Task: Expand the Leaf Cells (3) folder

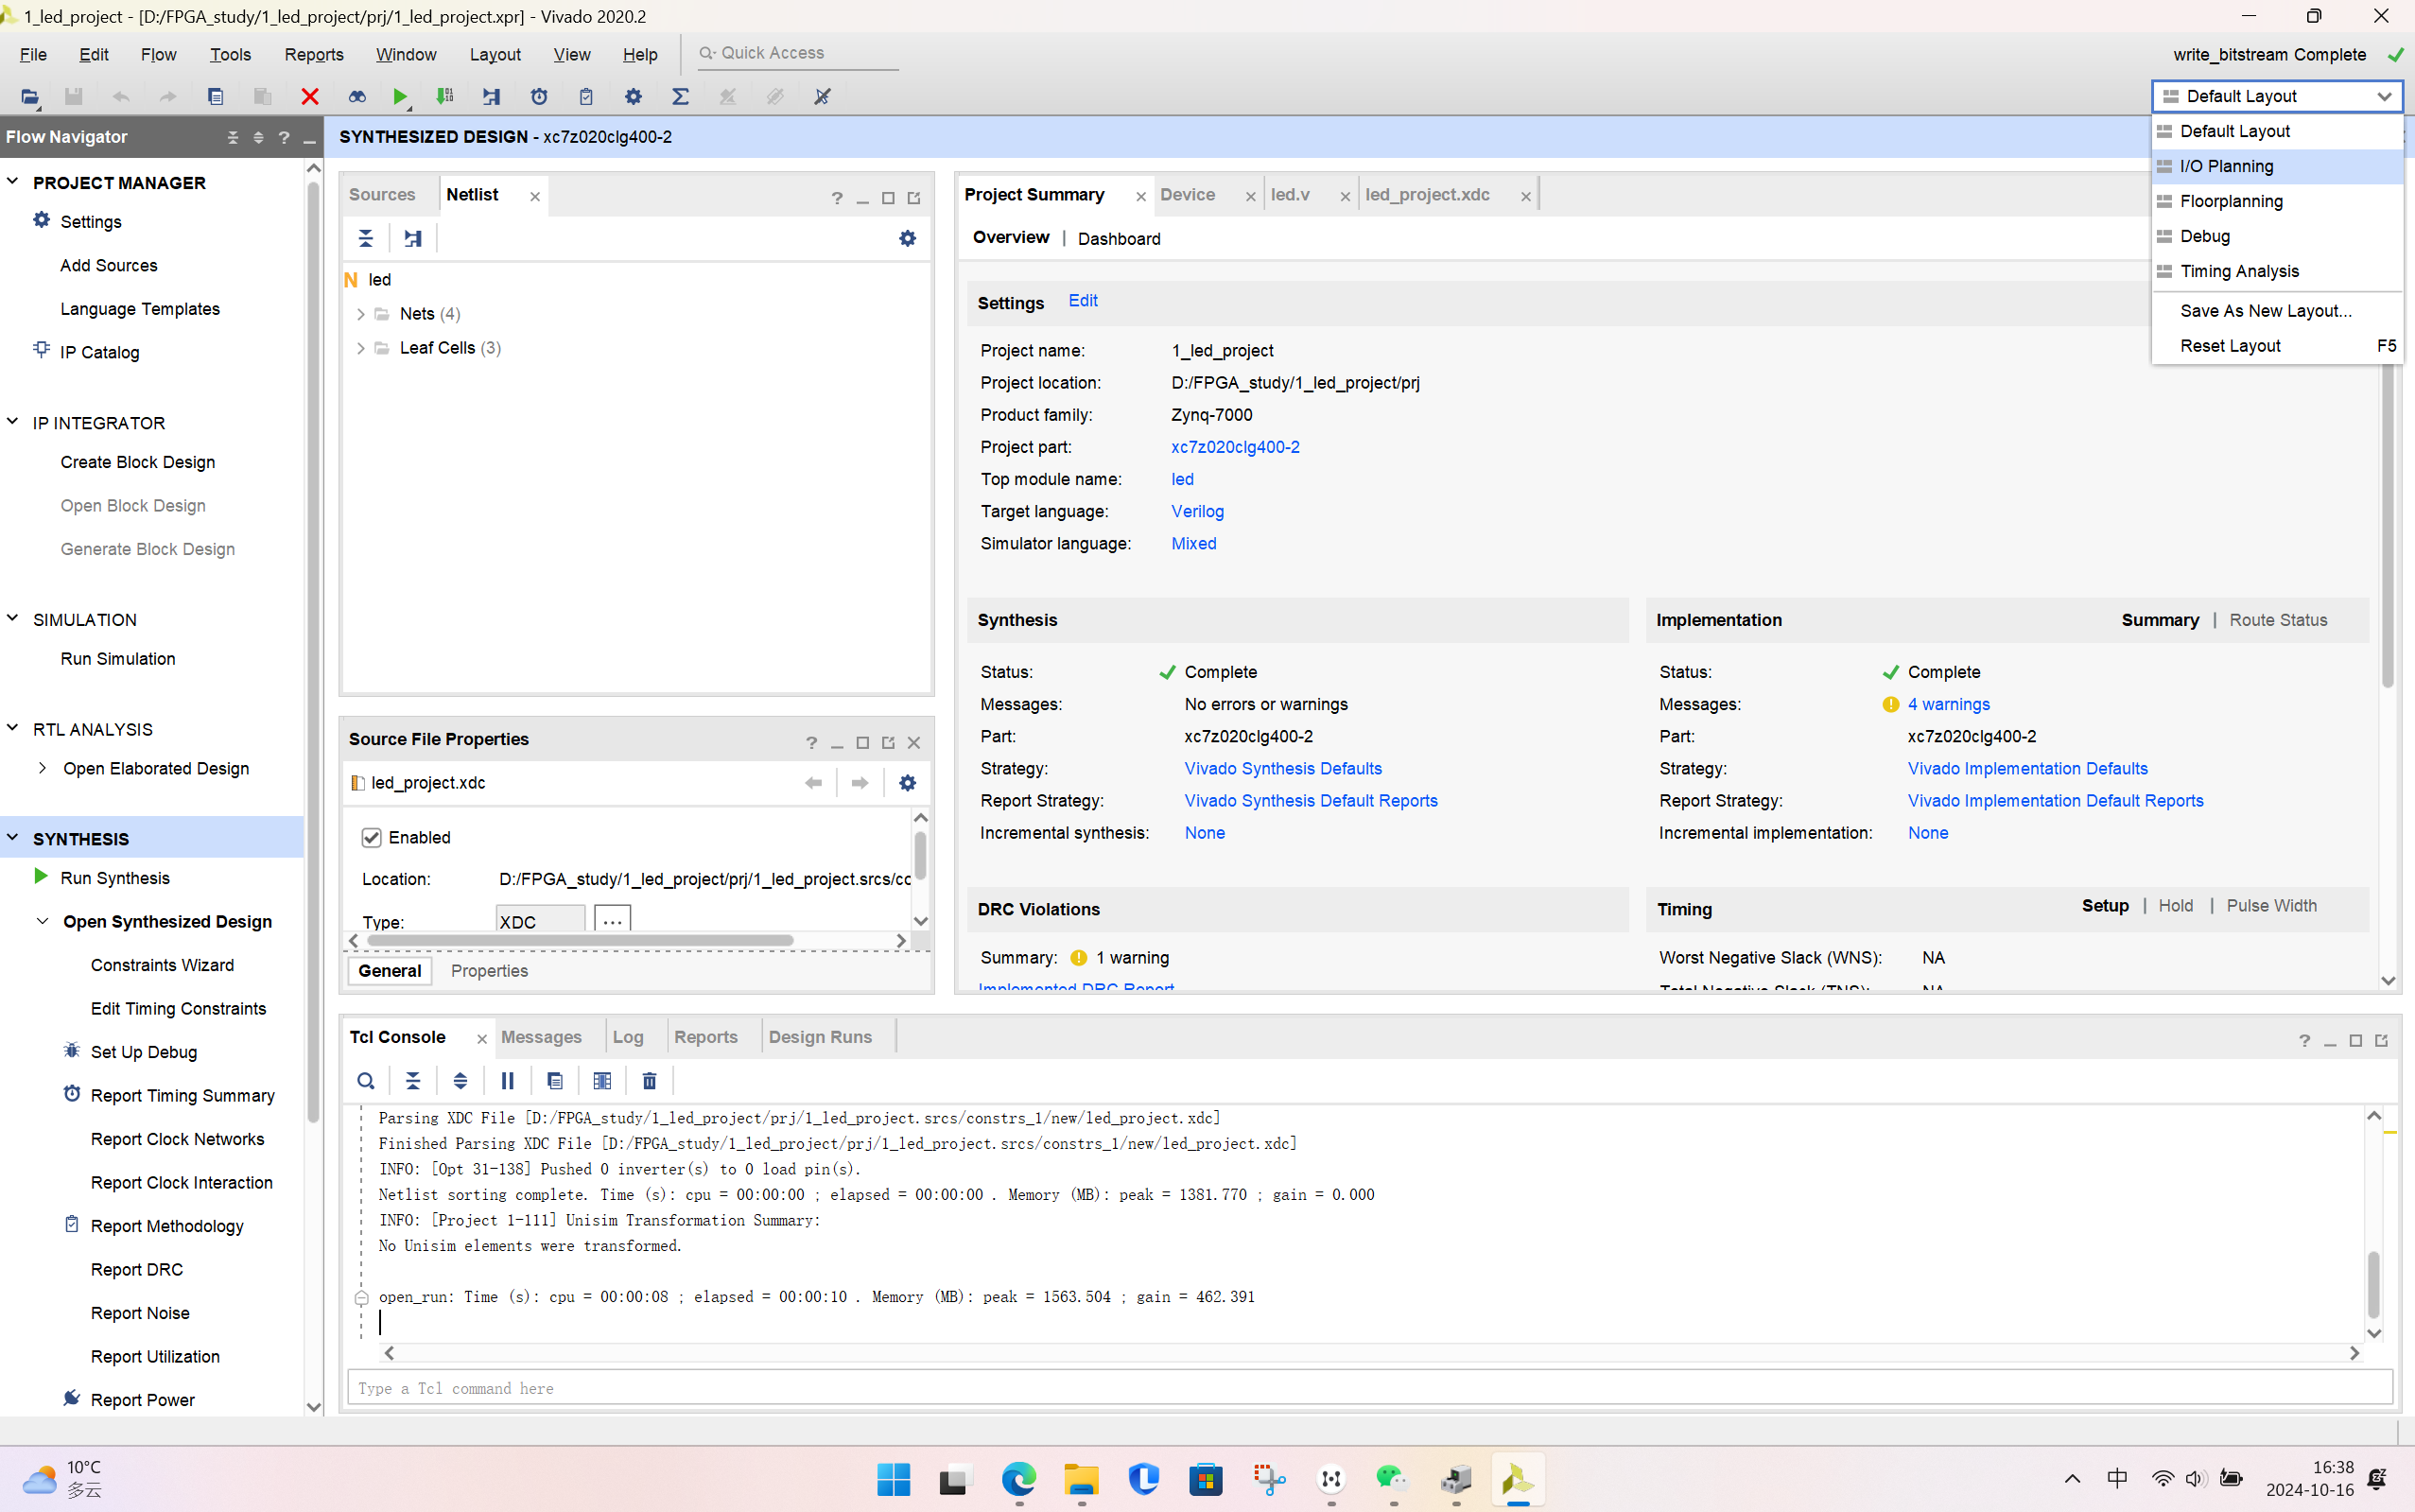Action: pyautogui.click(x=361, y=348)
